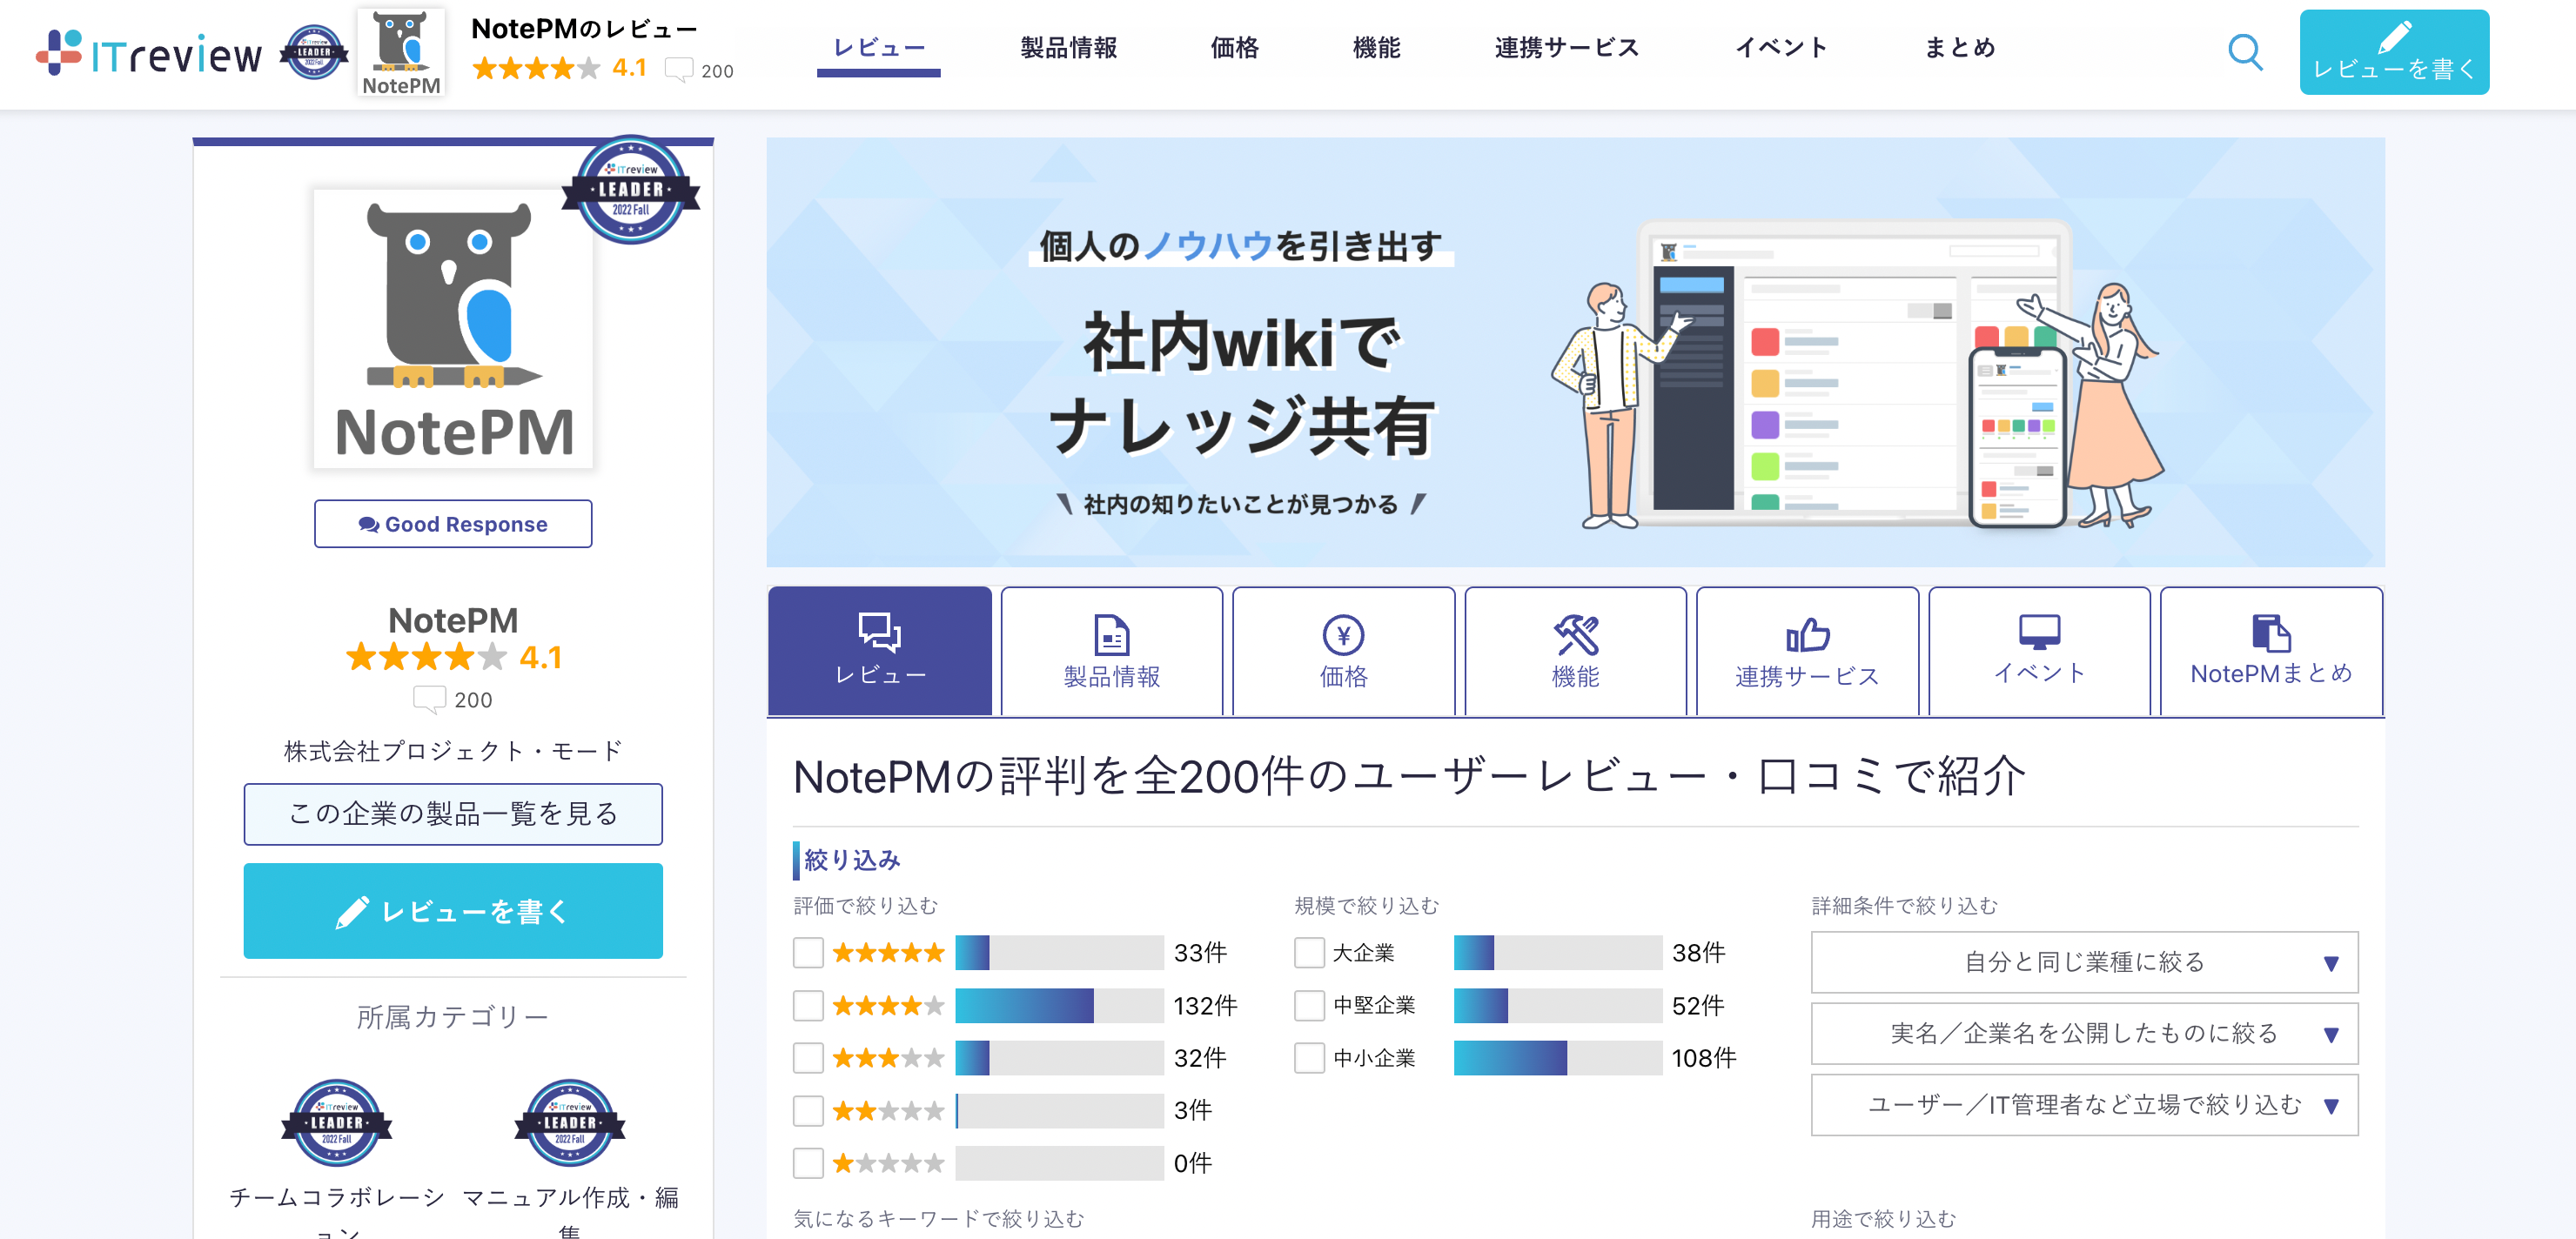Viewport: 2576px width, 1239px height.
Task: Click the Leader badge for チームコラボレーション
Action: [336, 1123]
